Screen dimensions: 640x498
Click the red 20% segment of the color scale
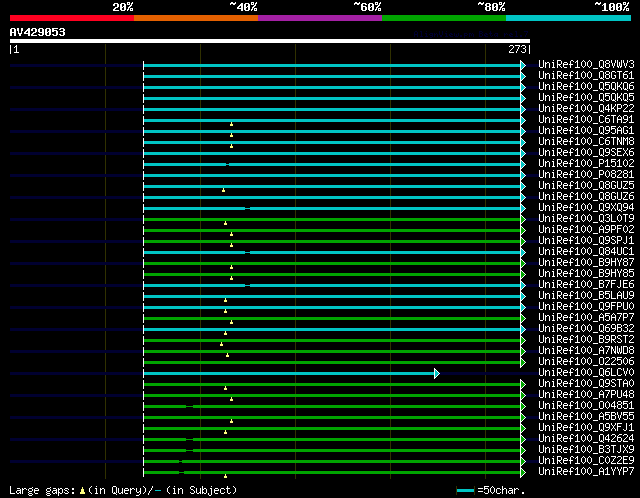point(72,18)
